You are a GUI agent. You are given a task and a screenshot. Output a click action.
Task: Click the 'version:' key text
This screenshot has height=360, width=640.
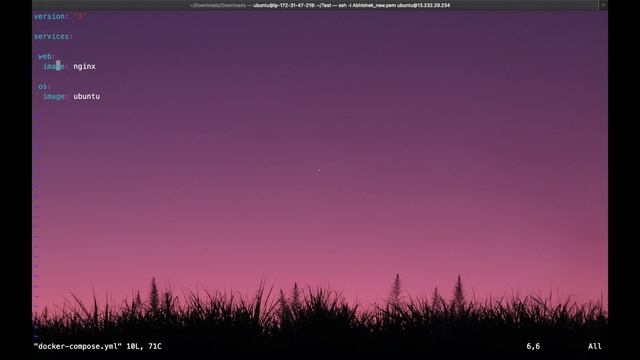pyautogui.click(x=51, y=16)
